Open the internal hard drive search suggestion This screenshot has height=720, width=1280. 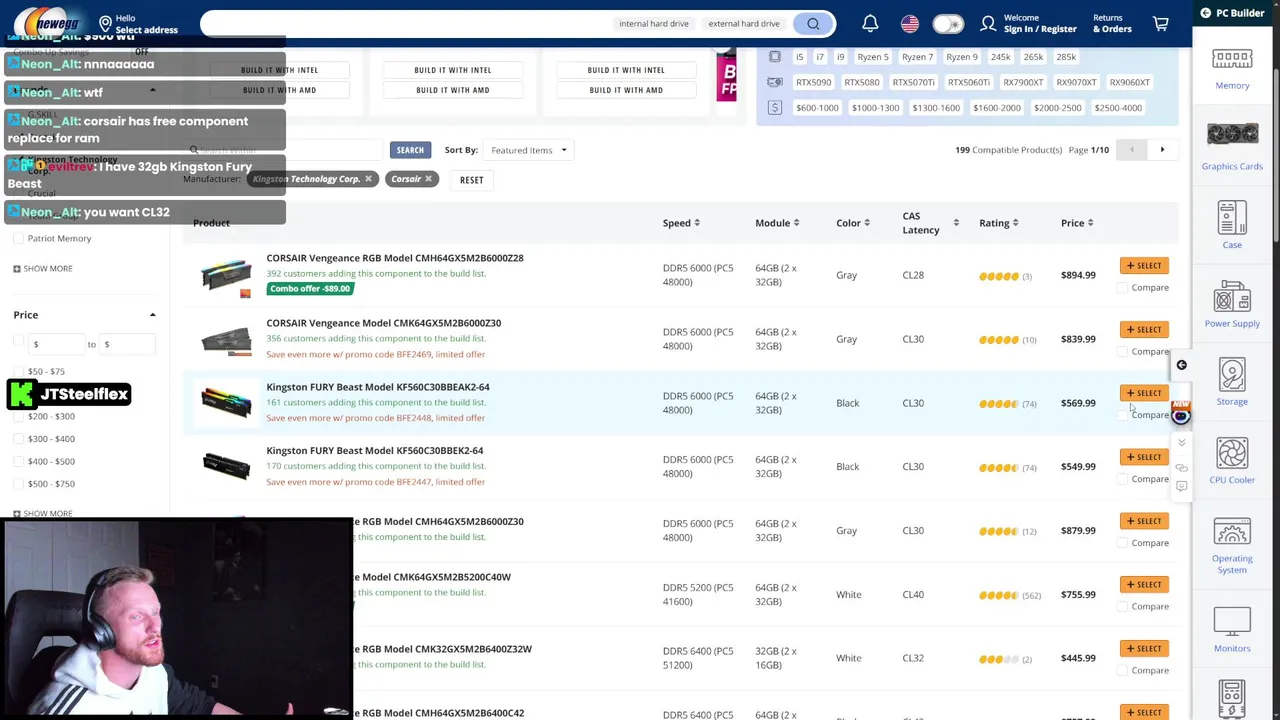point(653,24)
